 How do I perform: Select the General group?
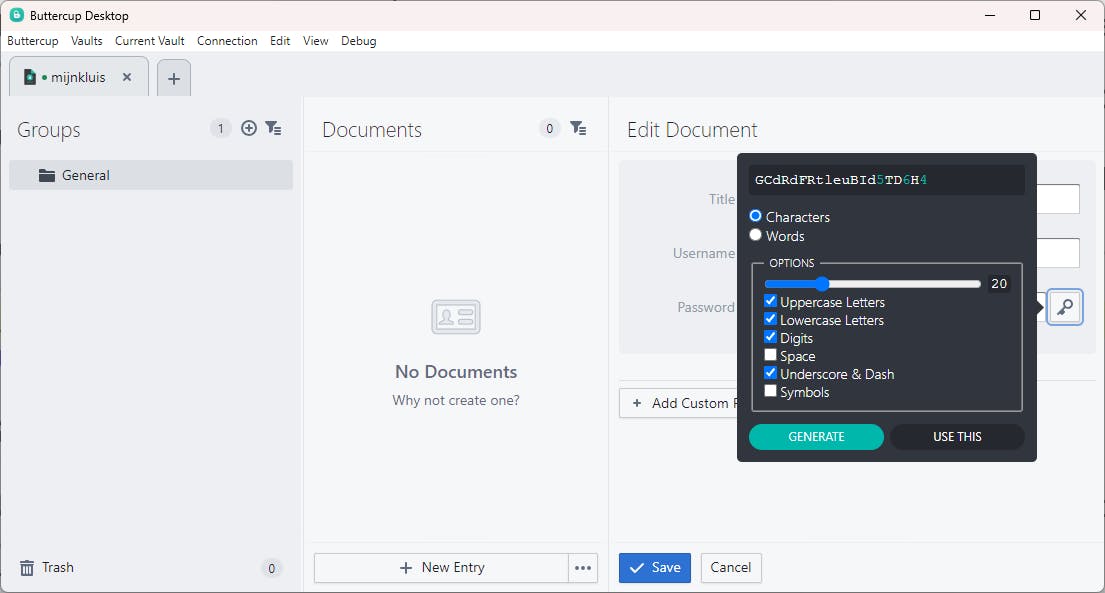point(151,175)
